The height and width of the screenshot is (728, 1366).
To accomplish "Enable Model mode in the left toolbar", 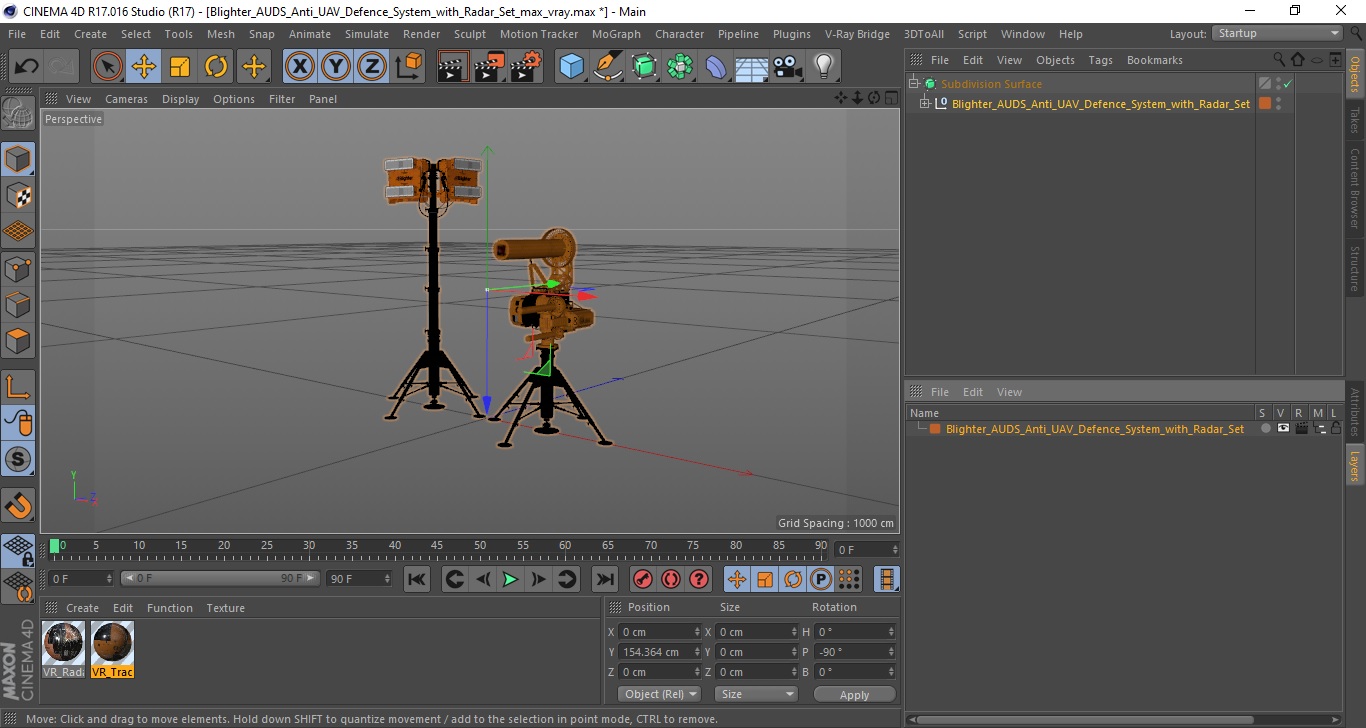I will (x=18, y=159).
